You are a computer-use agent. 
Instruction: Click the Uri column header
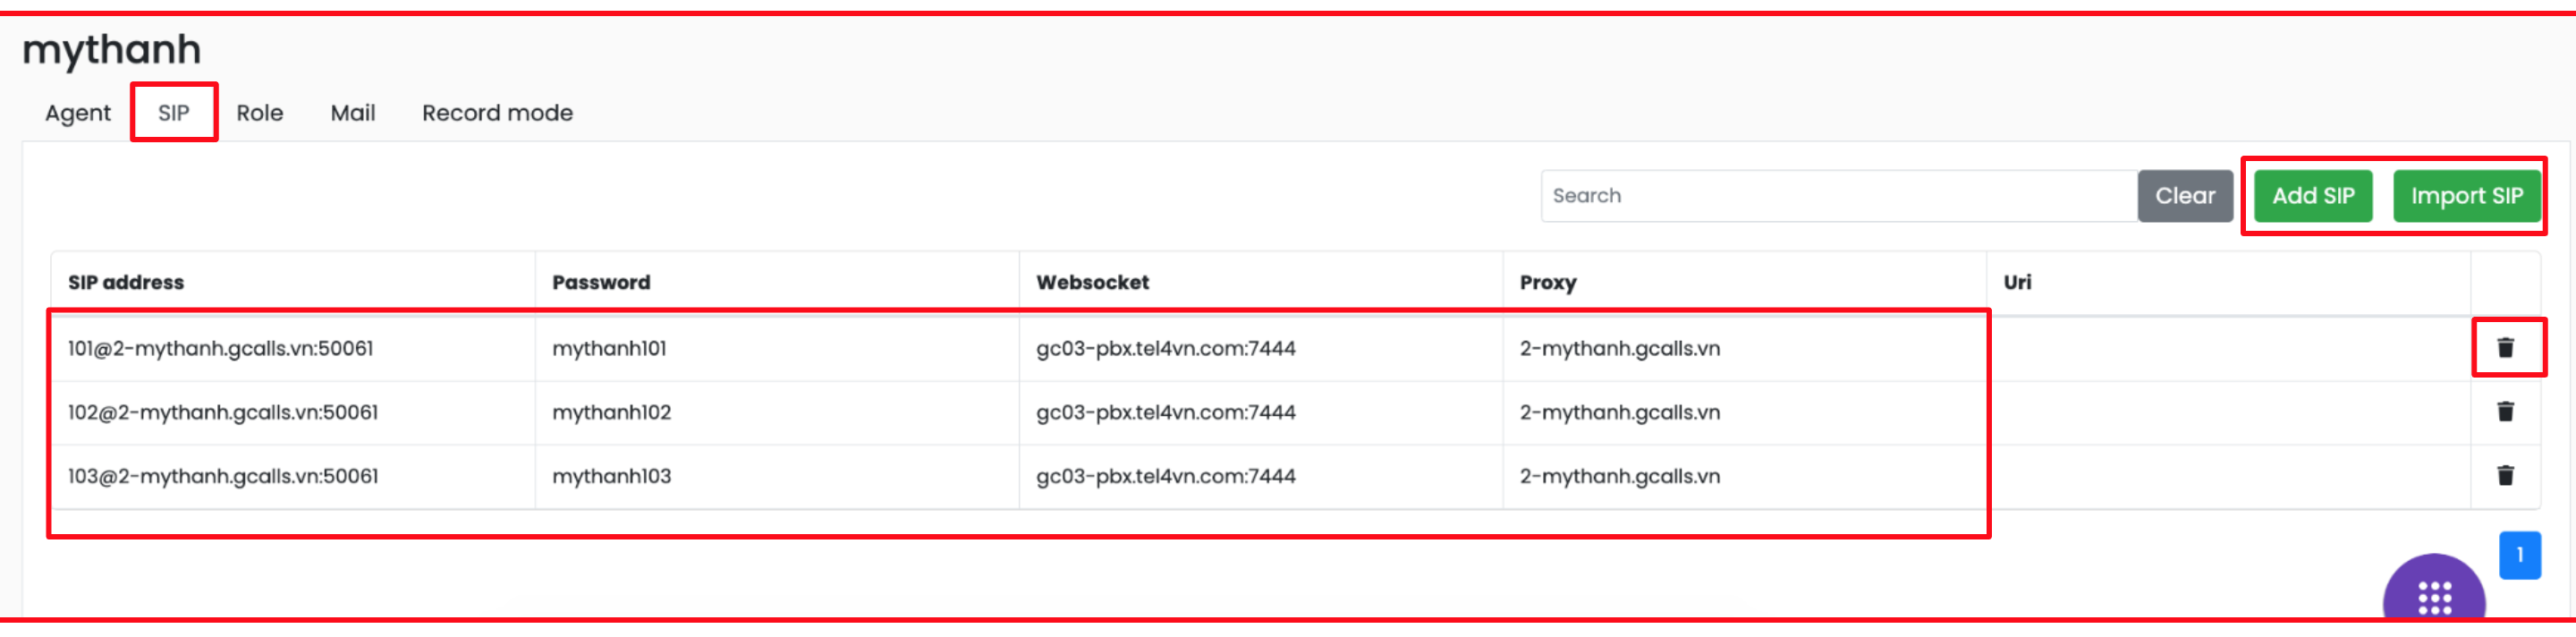(x=2017, y=283)
